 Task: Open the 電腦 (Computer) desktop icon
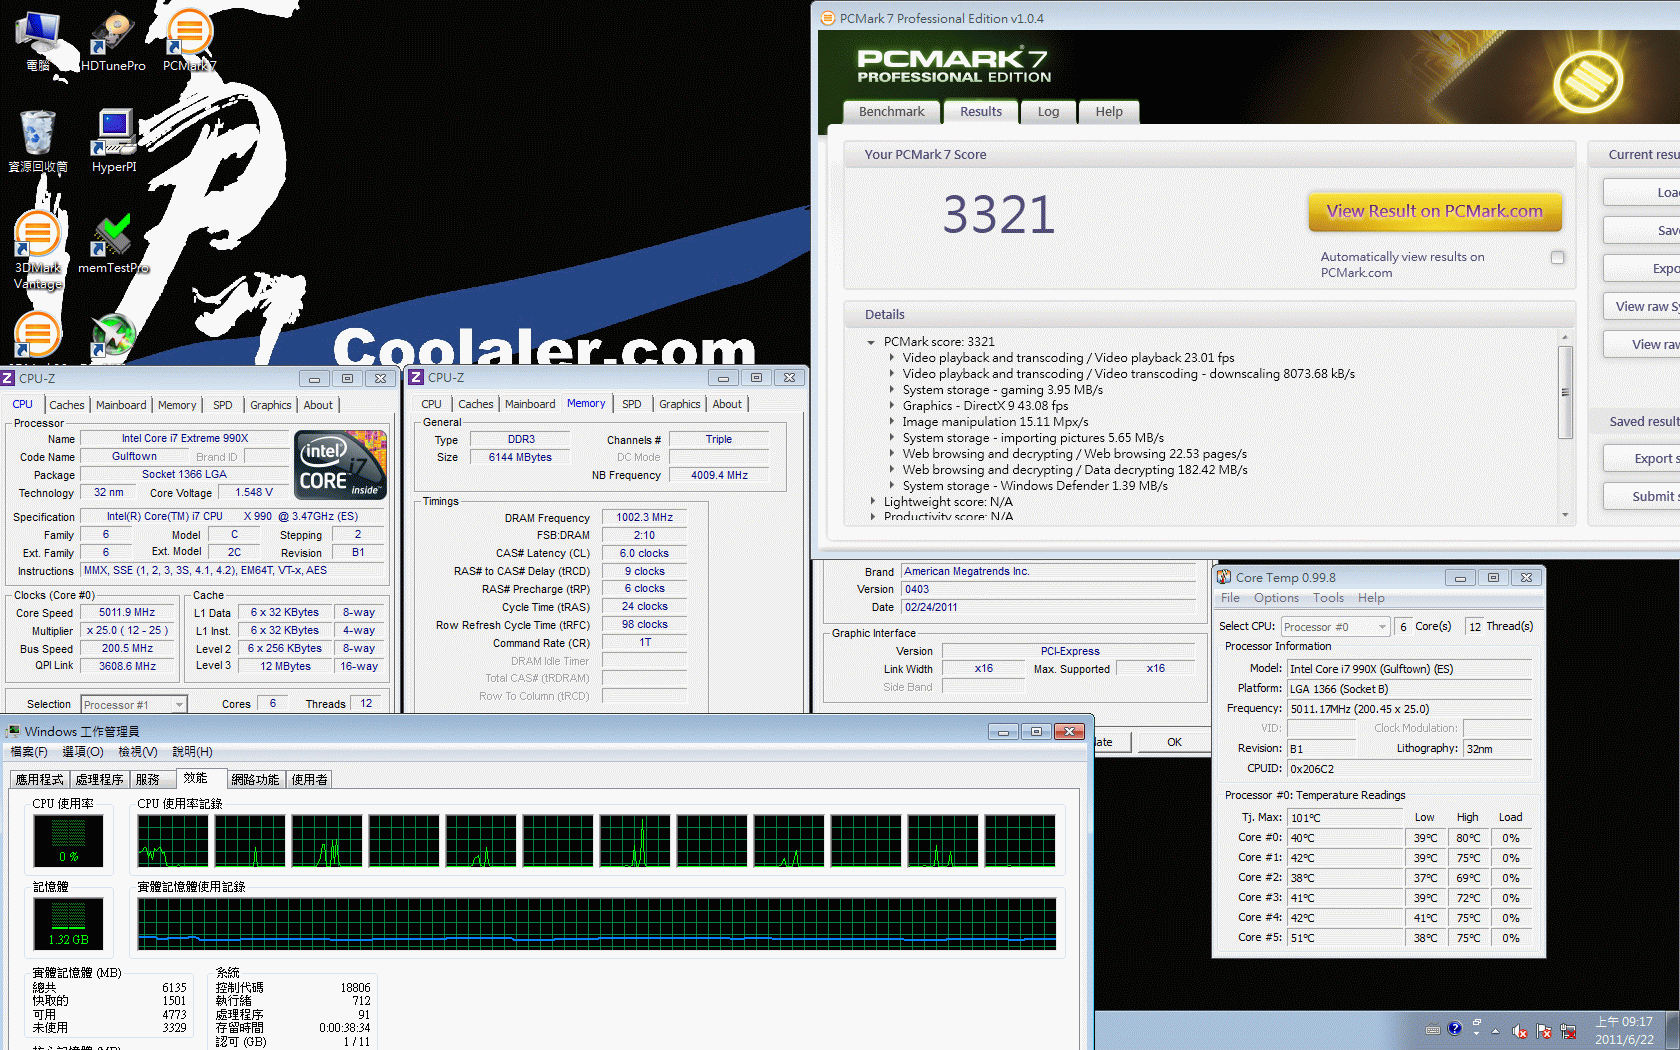coord(39,40)
